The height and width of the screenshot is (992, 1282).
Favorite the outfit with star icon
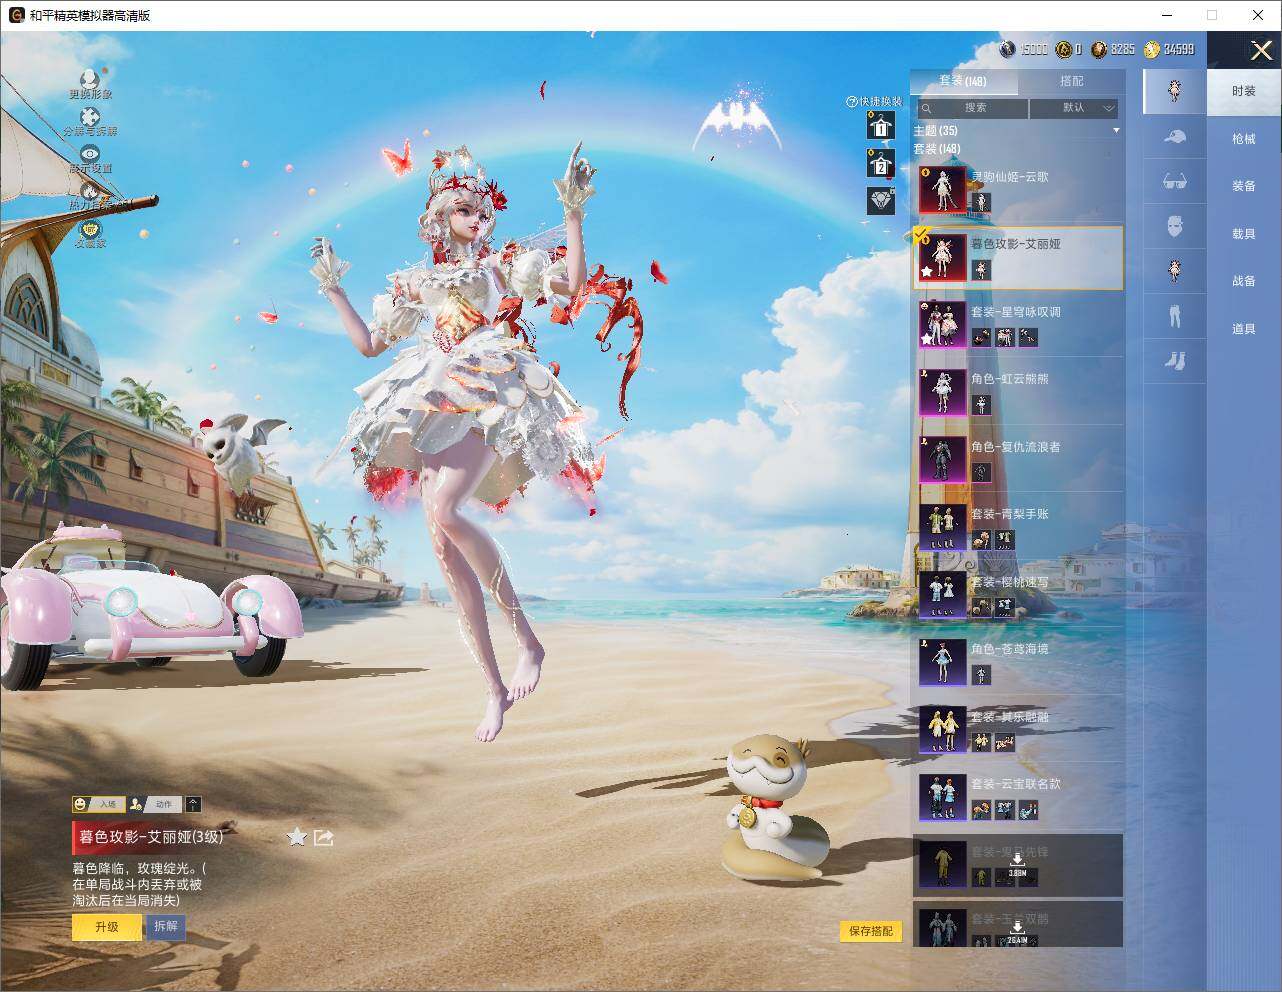[x=297, y=837]
